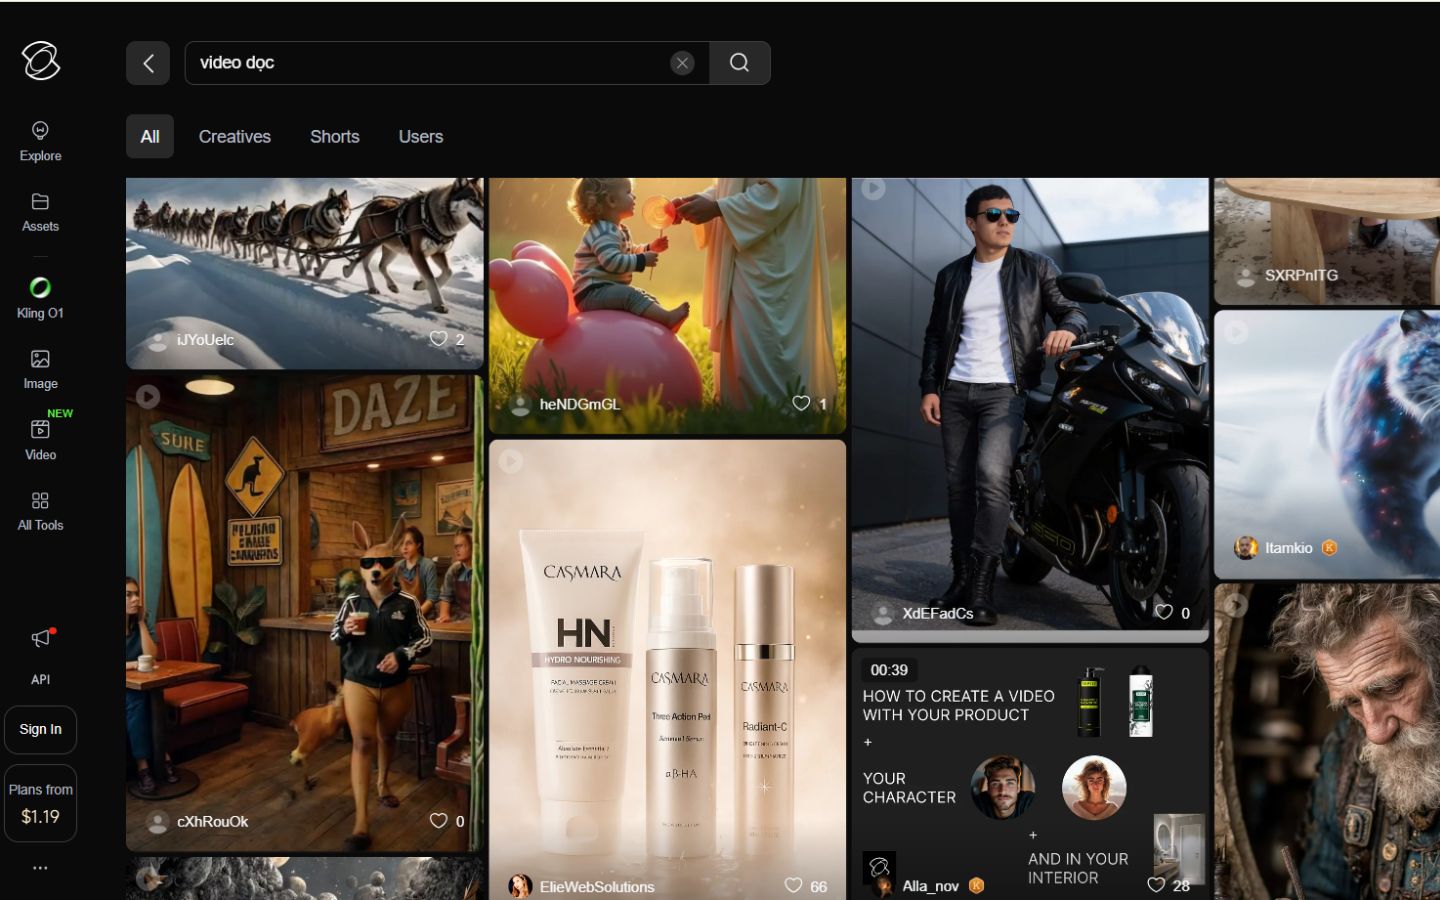The image size is (1440, 900).
Task: Open the Itamkio username link
Action: pyautogui.click(x=1289, y=548)
